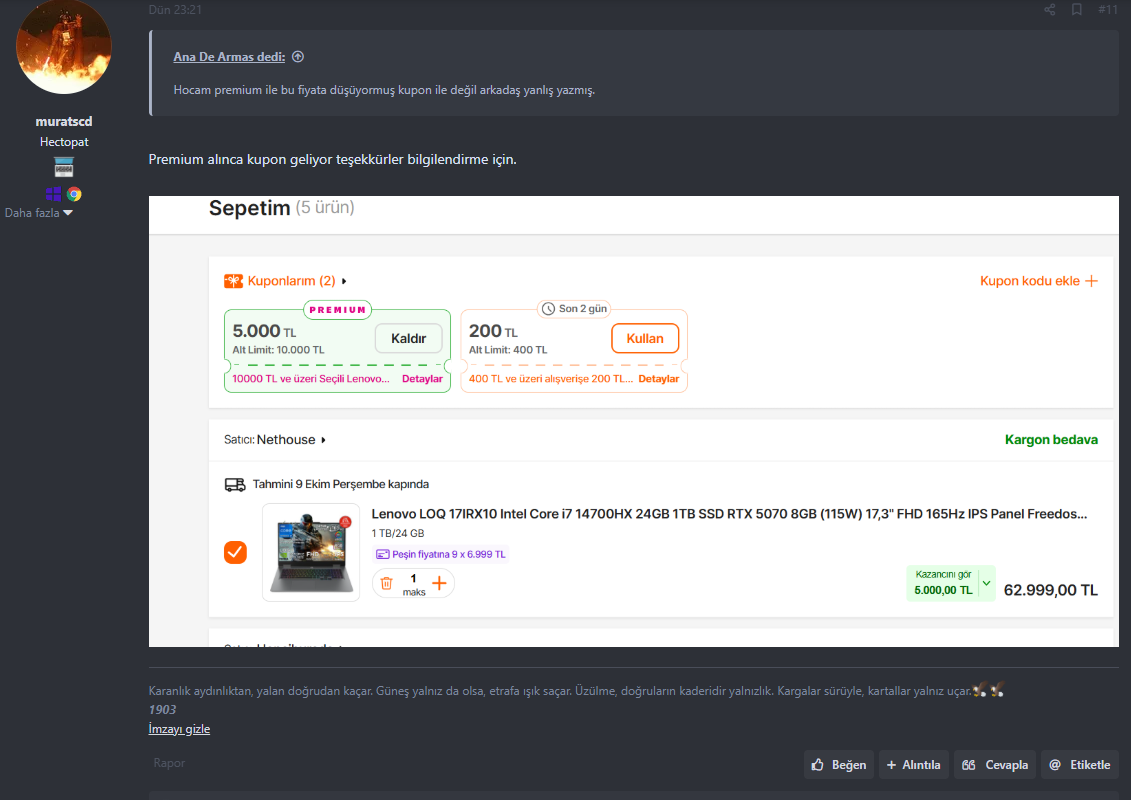Expand Daha fazla user details
This screenshot has height=800, width=1131.
pyautogui.click(x=39, y=213)
